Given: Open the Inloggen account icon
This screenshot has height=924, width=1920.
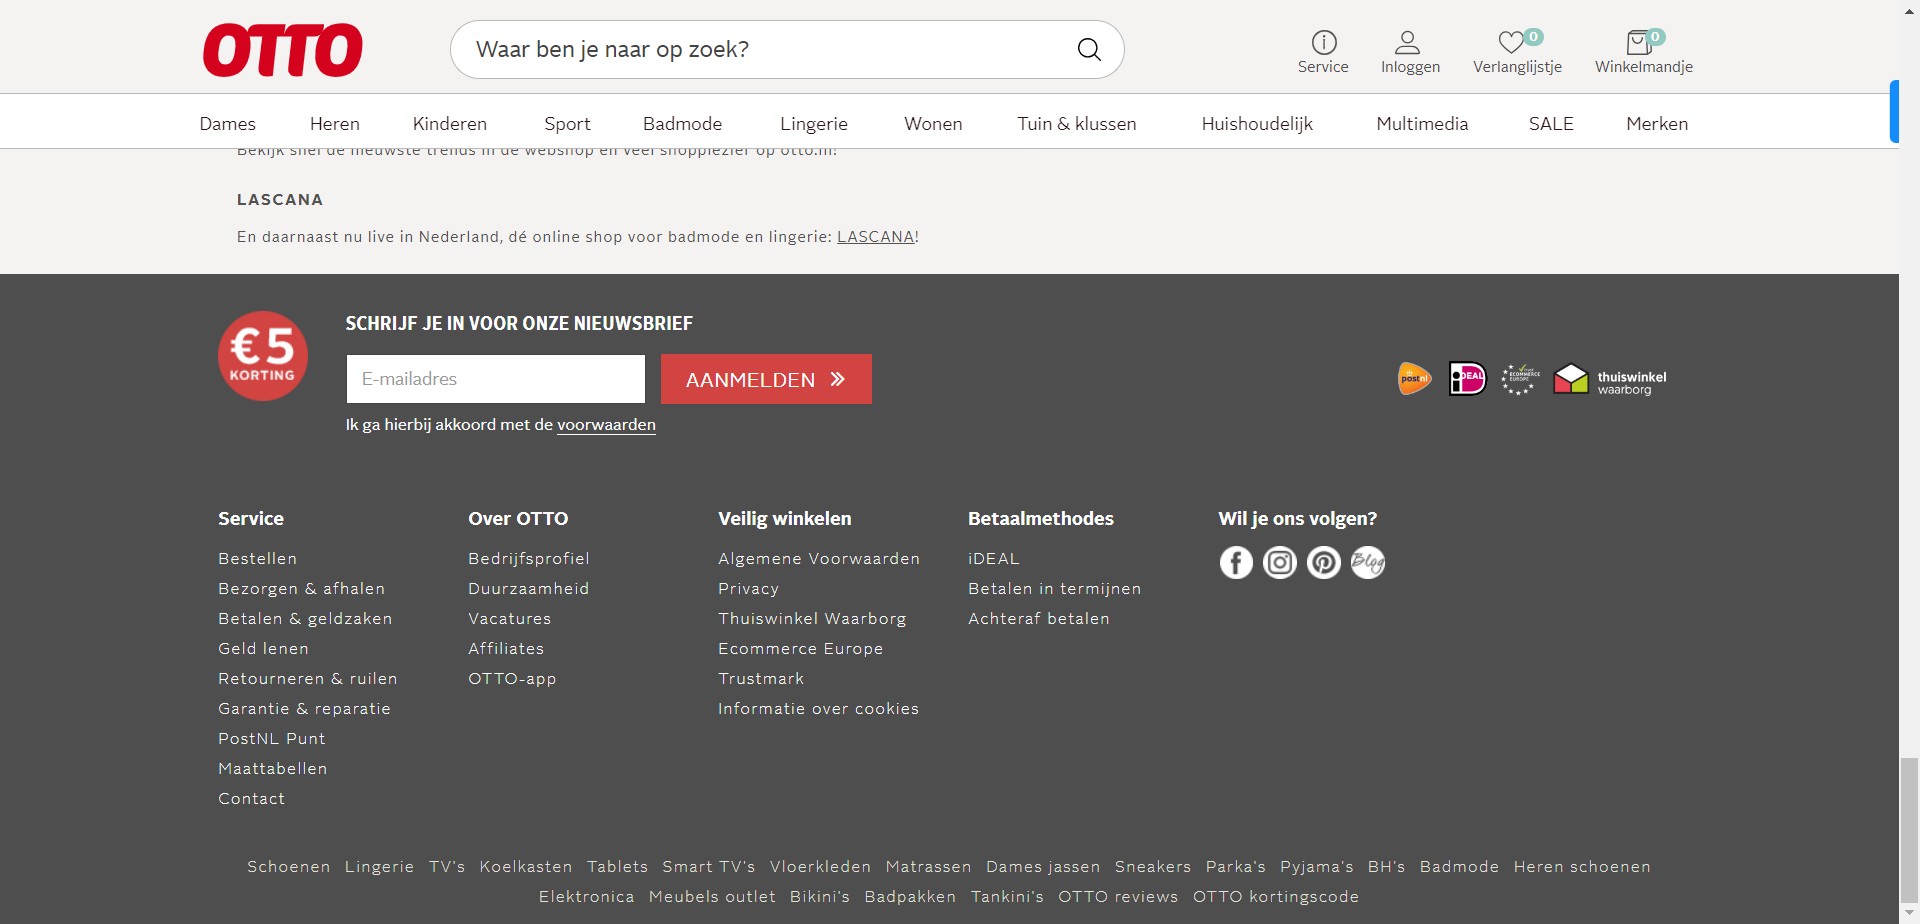Looking at the screenshot, I should (1408, 43).
